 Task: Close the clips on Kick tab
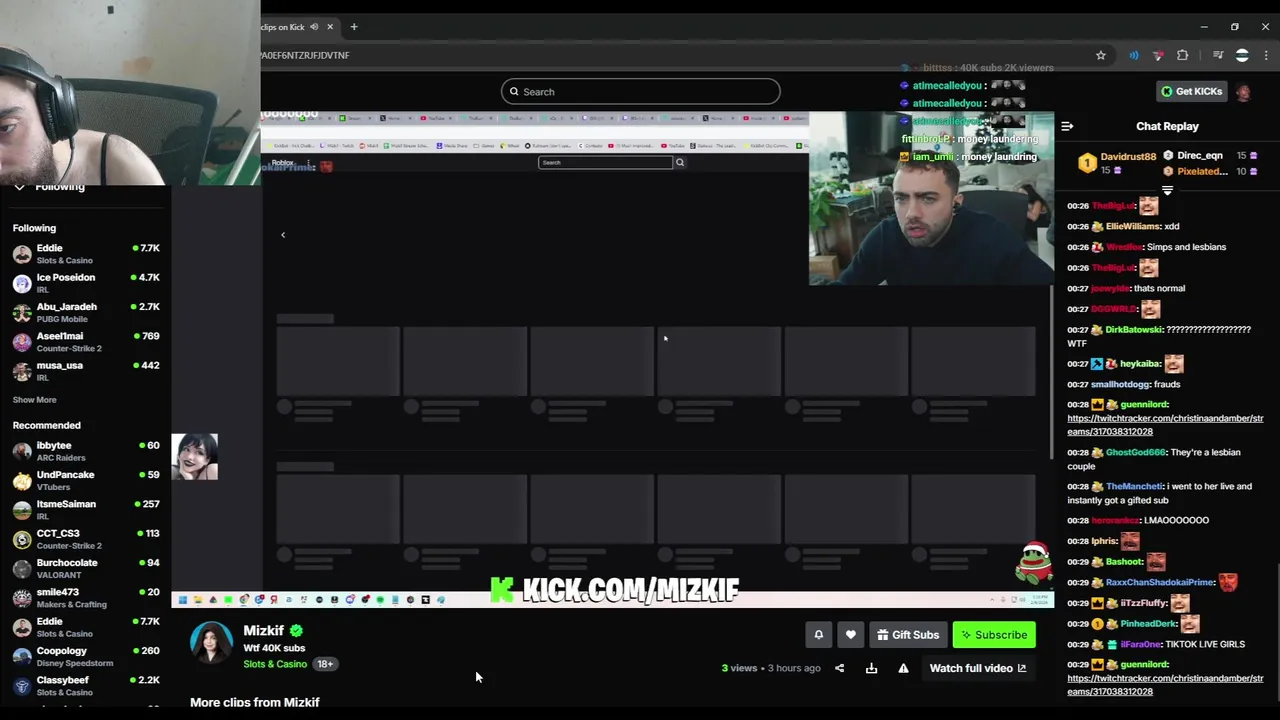(x=330, y=27)
